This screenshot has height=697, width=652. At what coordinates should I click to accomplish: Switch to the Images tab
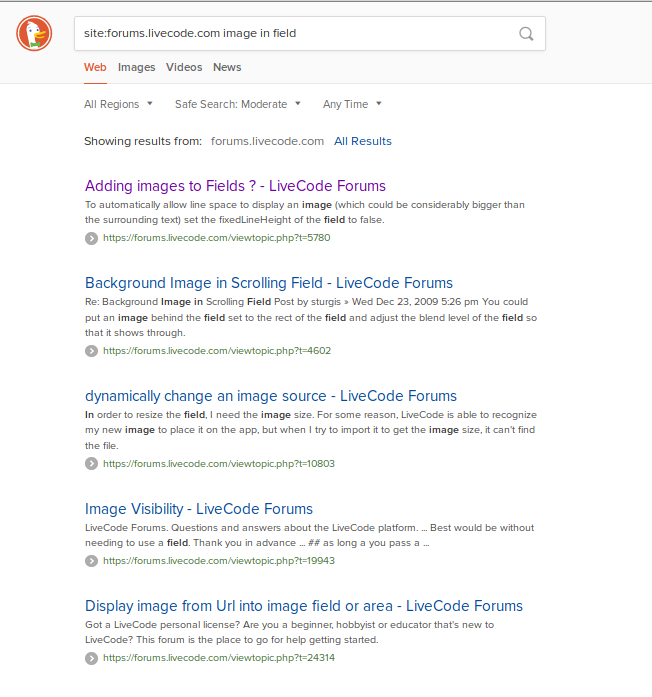pos(136,67)
